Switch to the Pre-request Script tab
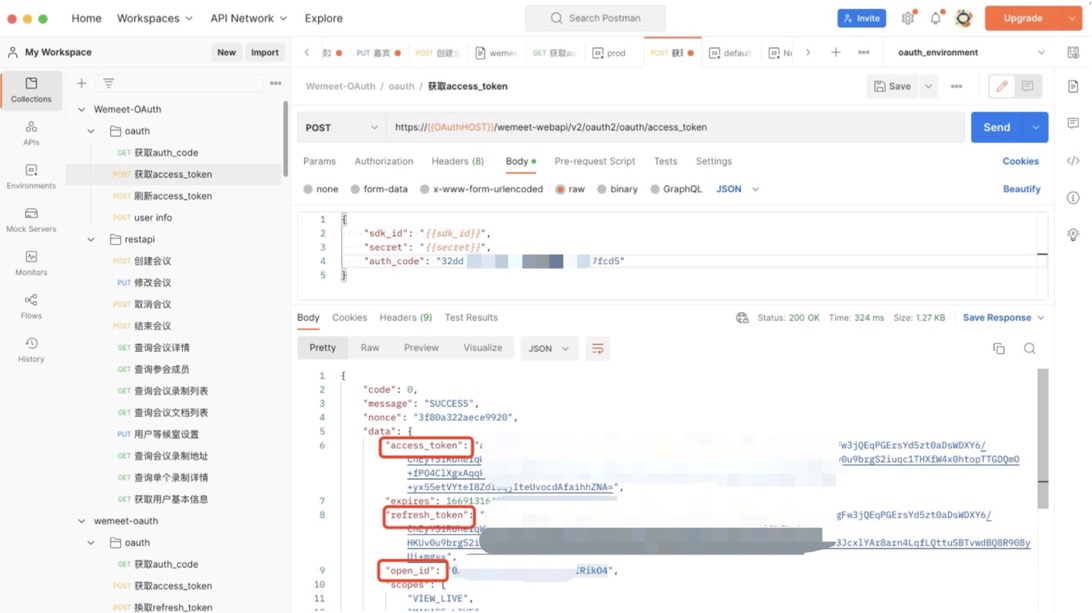Image resolution: width=1092 pixels, height=613 pixels. click(595, 161)
